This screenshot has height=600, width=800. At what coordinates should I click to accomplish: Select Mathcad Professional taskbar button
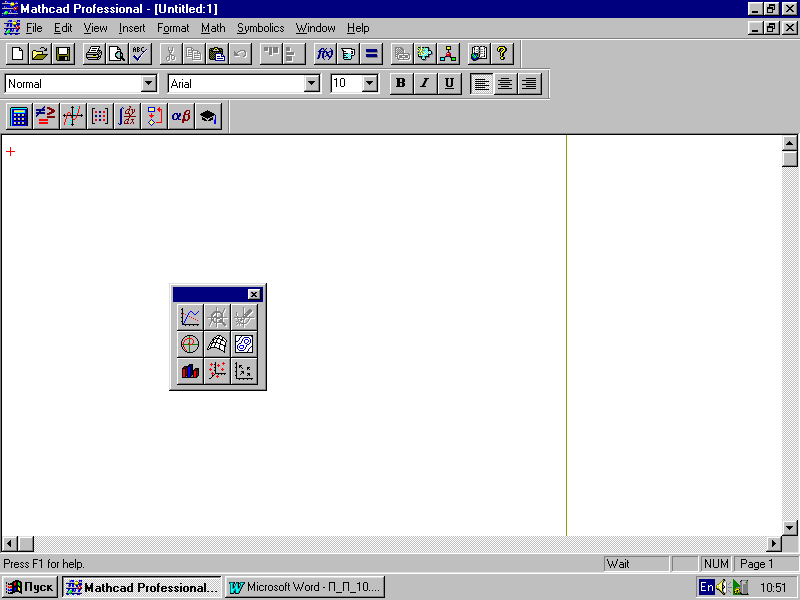(x=142, y=587)
